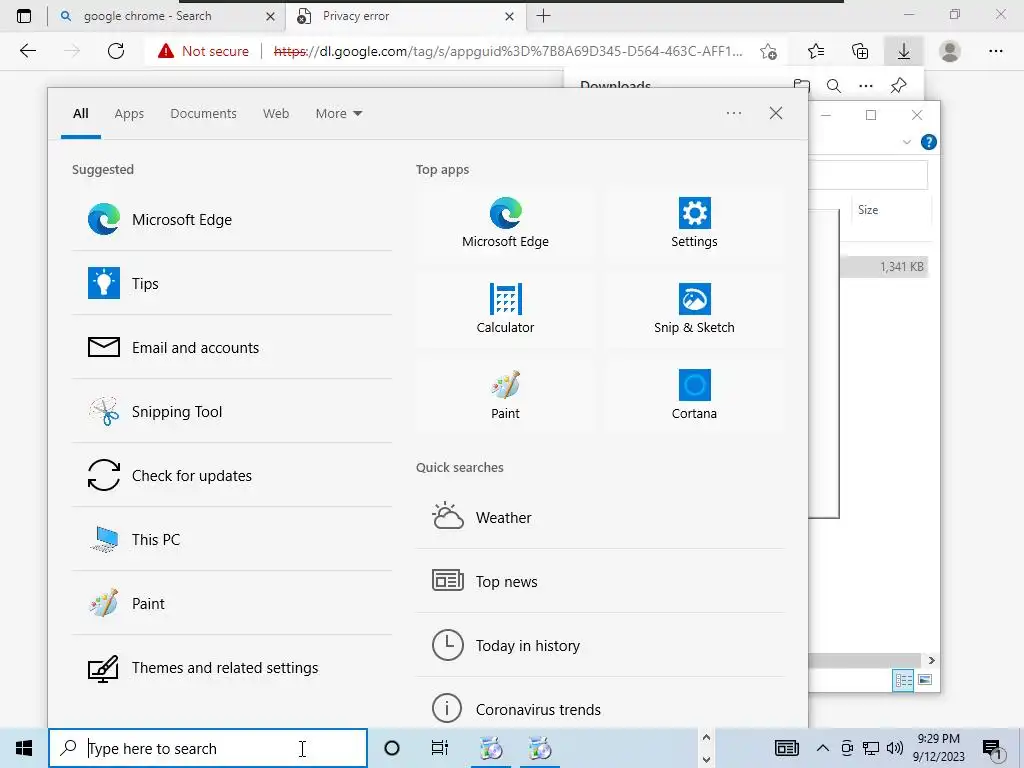1024x768 pixels.
Task: Close the Privacy error tab
Action: tap(509, 17)
